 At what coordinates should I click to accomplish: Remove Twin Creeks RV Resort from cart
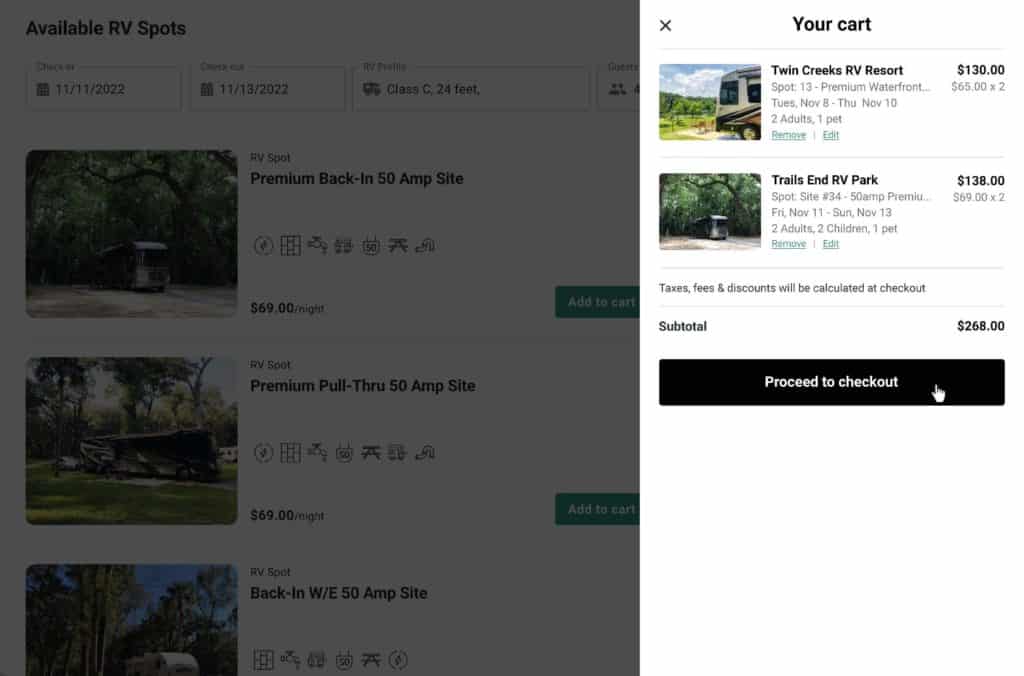pyautogui.click(x=788, y=135)
